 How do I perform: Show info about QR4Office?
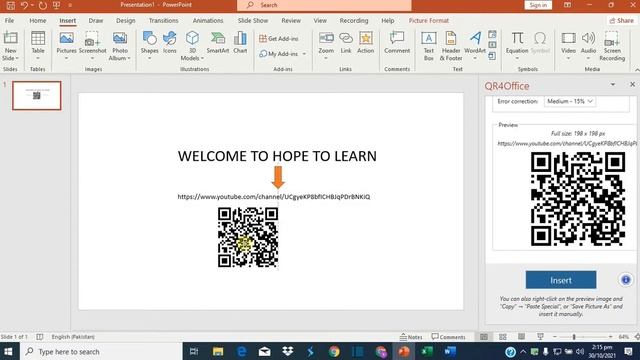(x=625, y=280)
